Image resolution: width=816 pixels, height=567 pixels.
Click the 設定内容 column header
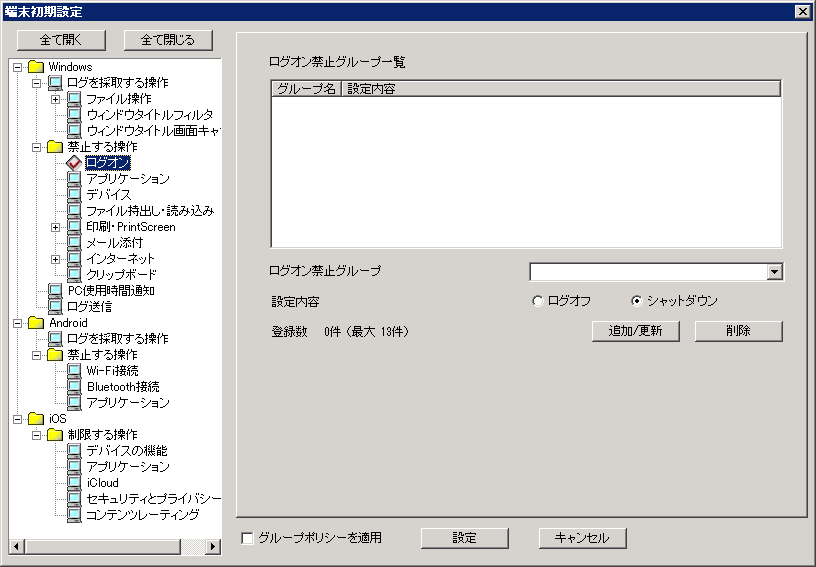coord(561,89)
